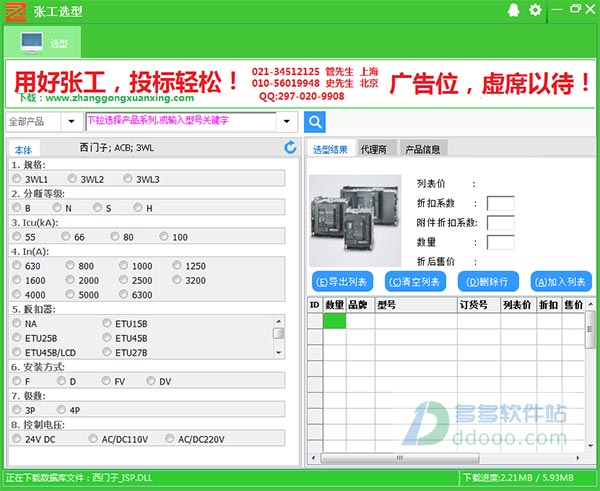Switch to the 选型结果 tab
The height and width of the screenshot is (491, 600).
click(x=330, y=149)
